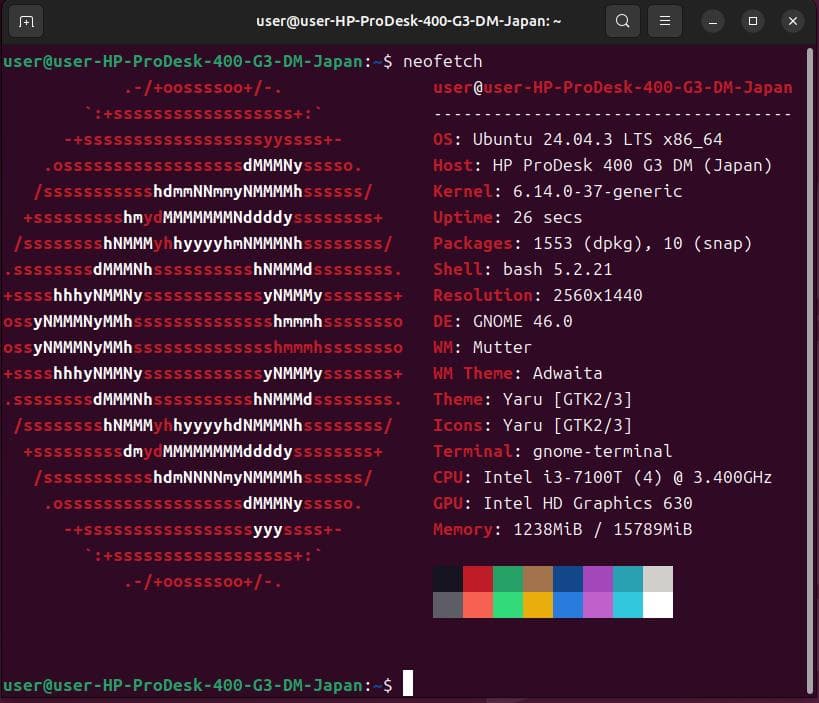Click the Kernel: 6.14.0-37-generic text
The image size is (819, 703).
pyautogui.click(x=560, y=191)
